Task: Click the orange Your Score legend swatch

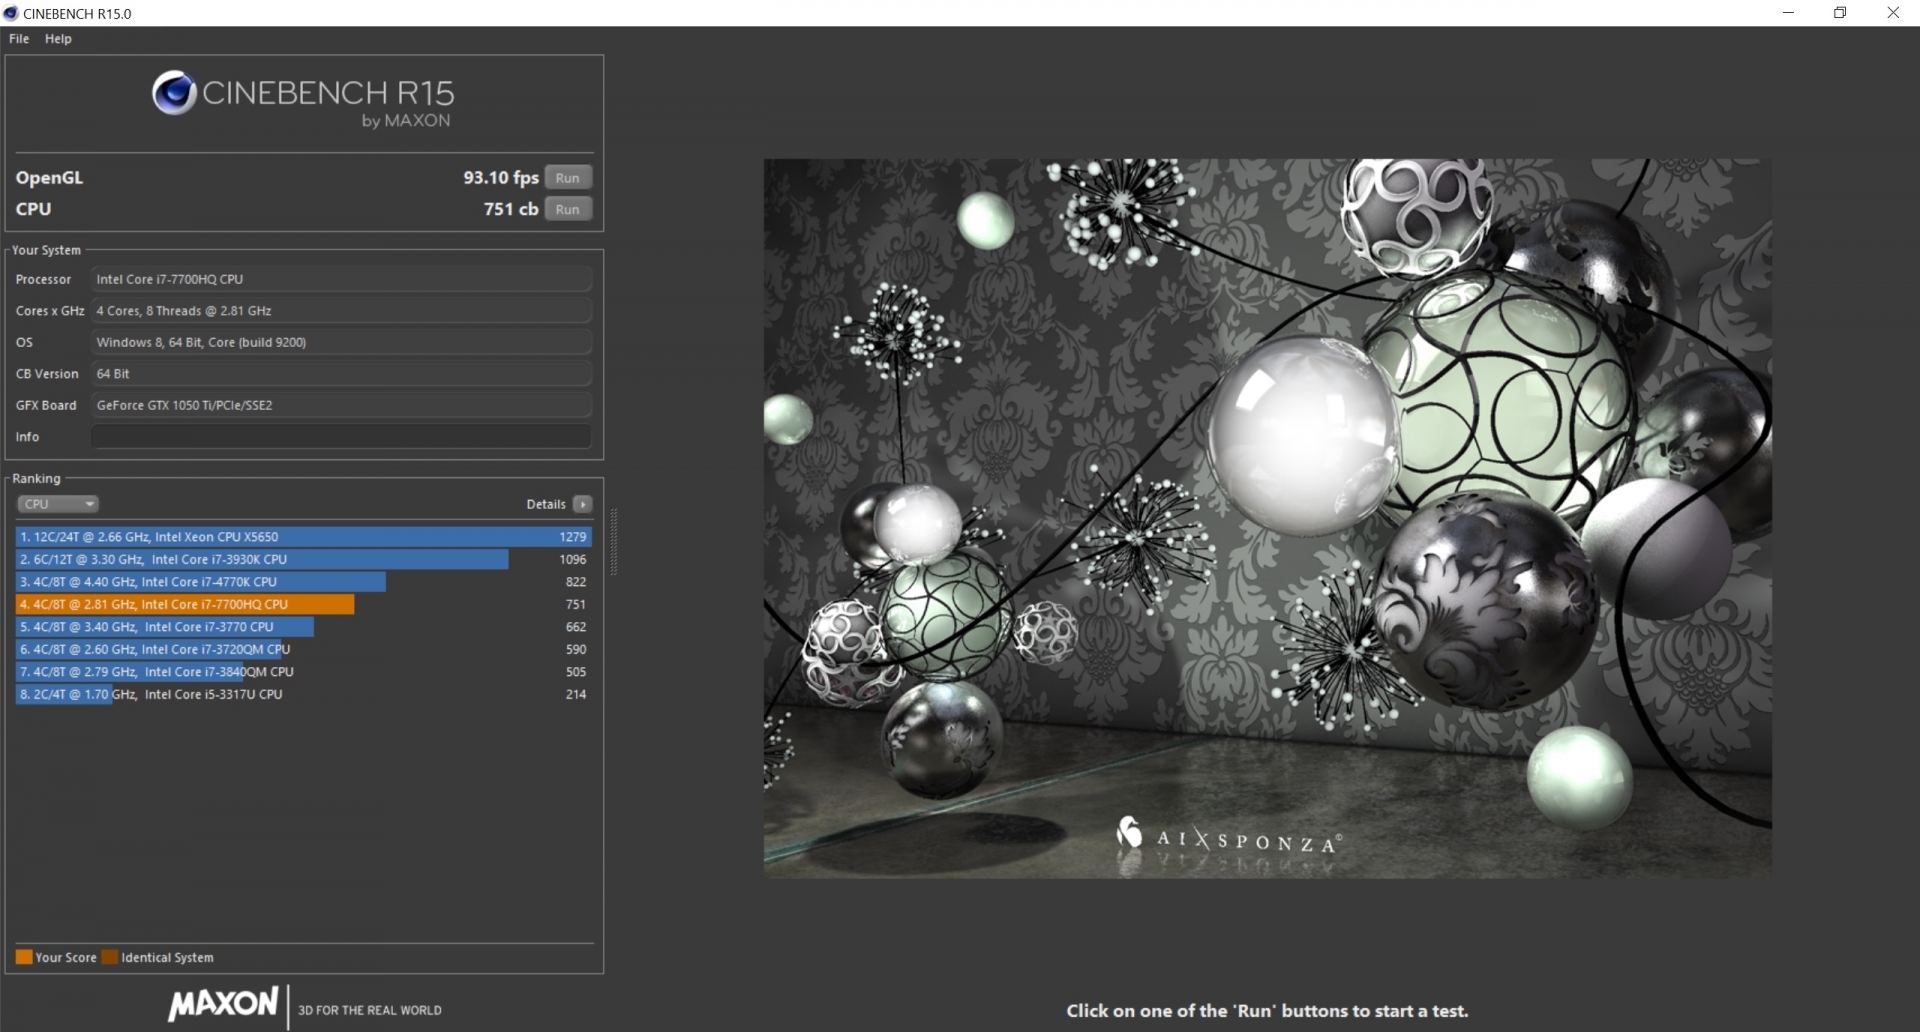Action: (24, 957)
